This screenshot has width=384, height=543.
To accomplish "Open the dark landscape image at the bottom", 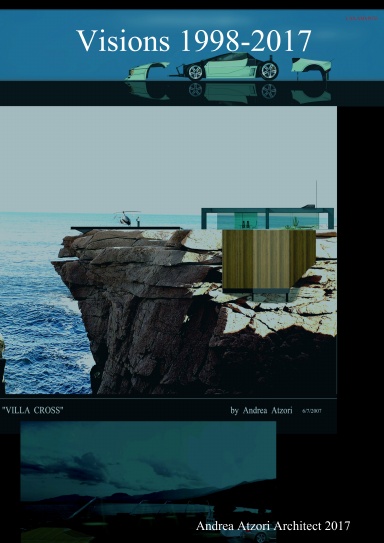I will [148, 481].
